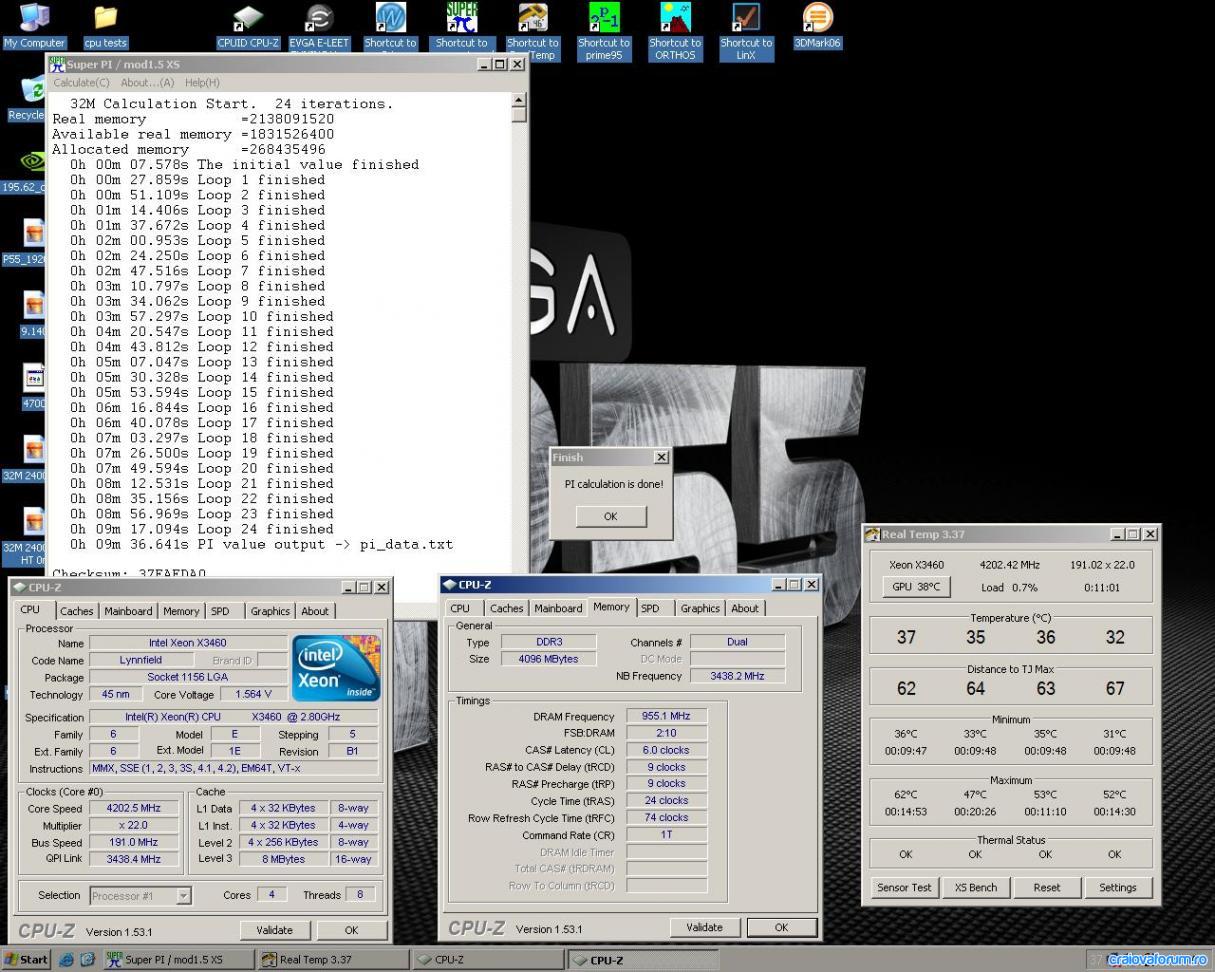Switch to Caches tab in left CPU-Z window
Screen dimensions: 1215x972
76,611
